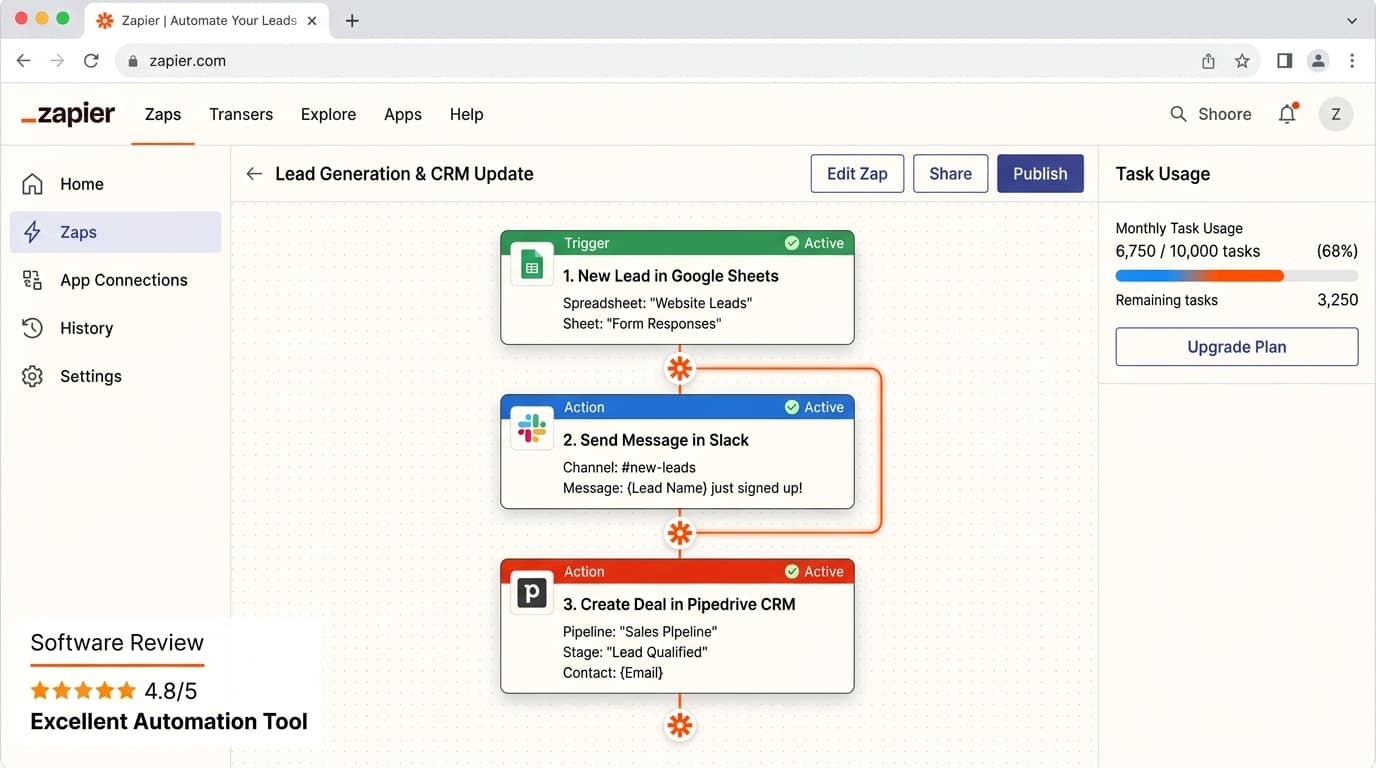Toggle the browser side panel icon

(1285, 61)
